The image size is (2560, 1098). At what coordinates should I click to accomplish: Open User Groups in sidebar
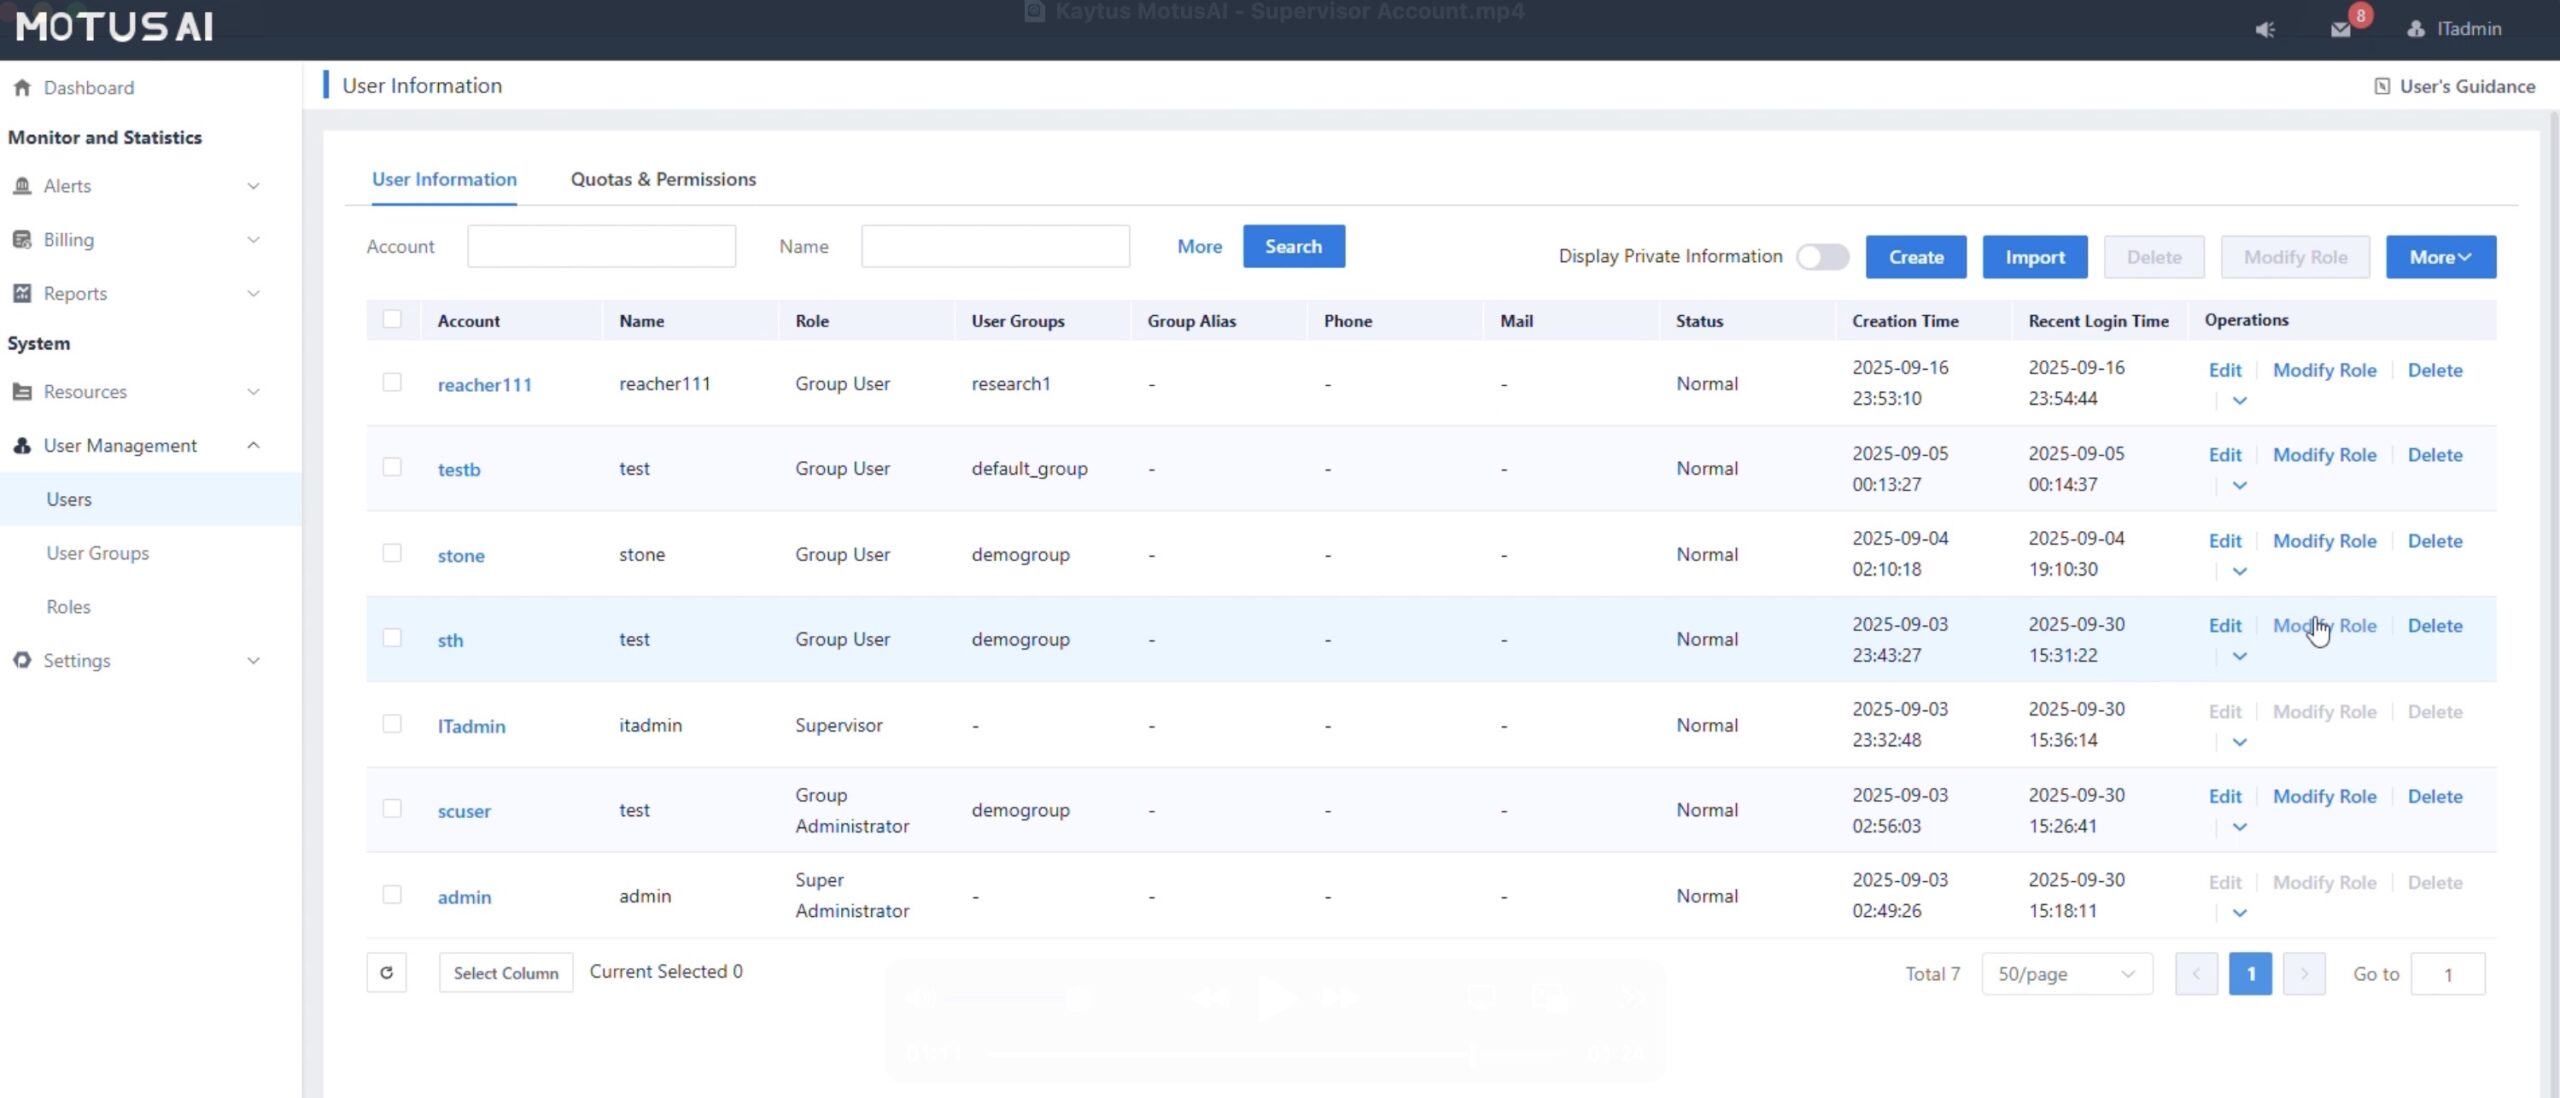pyautogui.click(x=97, y=553)
